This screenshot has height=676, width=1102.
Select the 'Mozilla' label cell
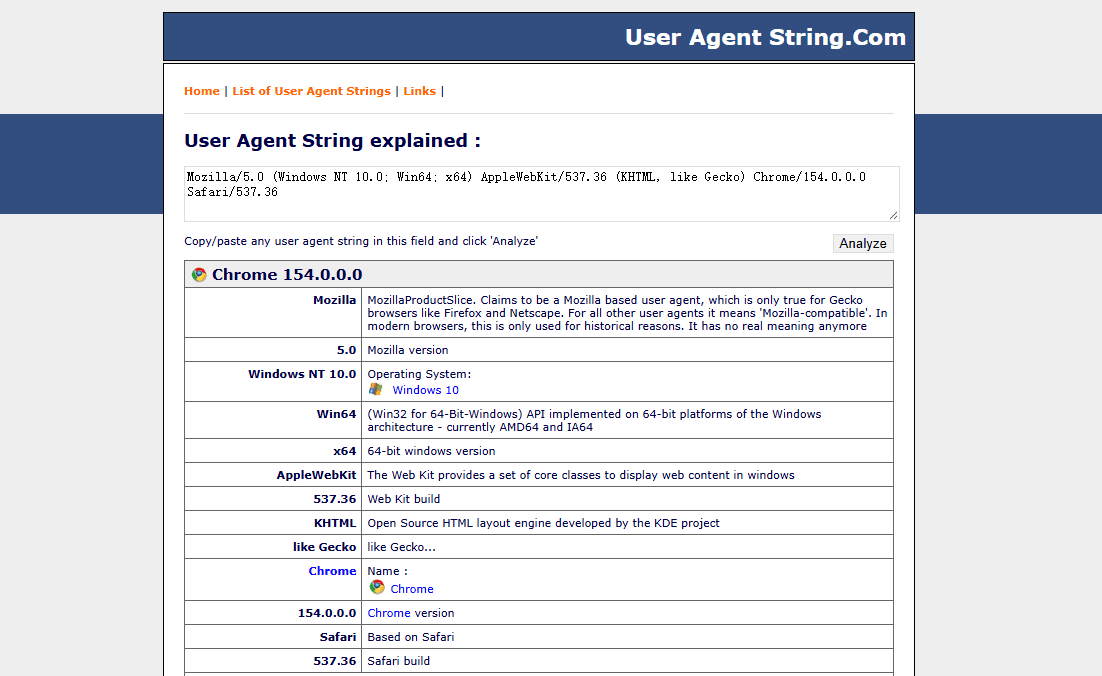[273, 313]
